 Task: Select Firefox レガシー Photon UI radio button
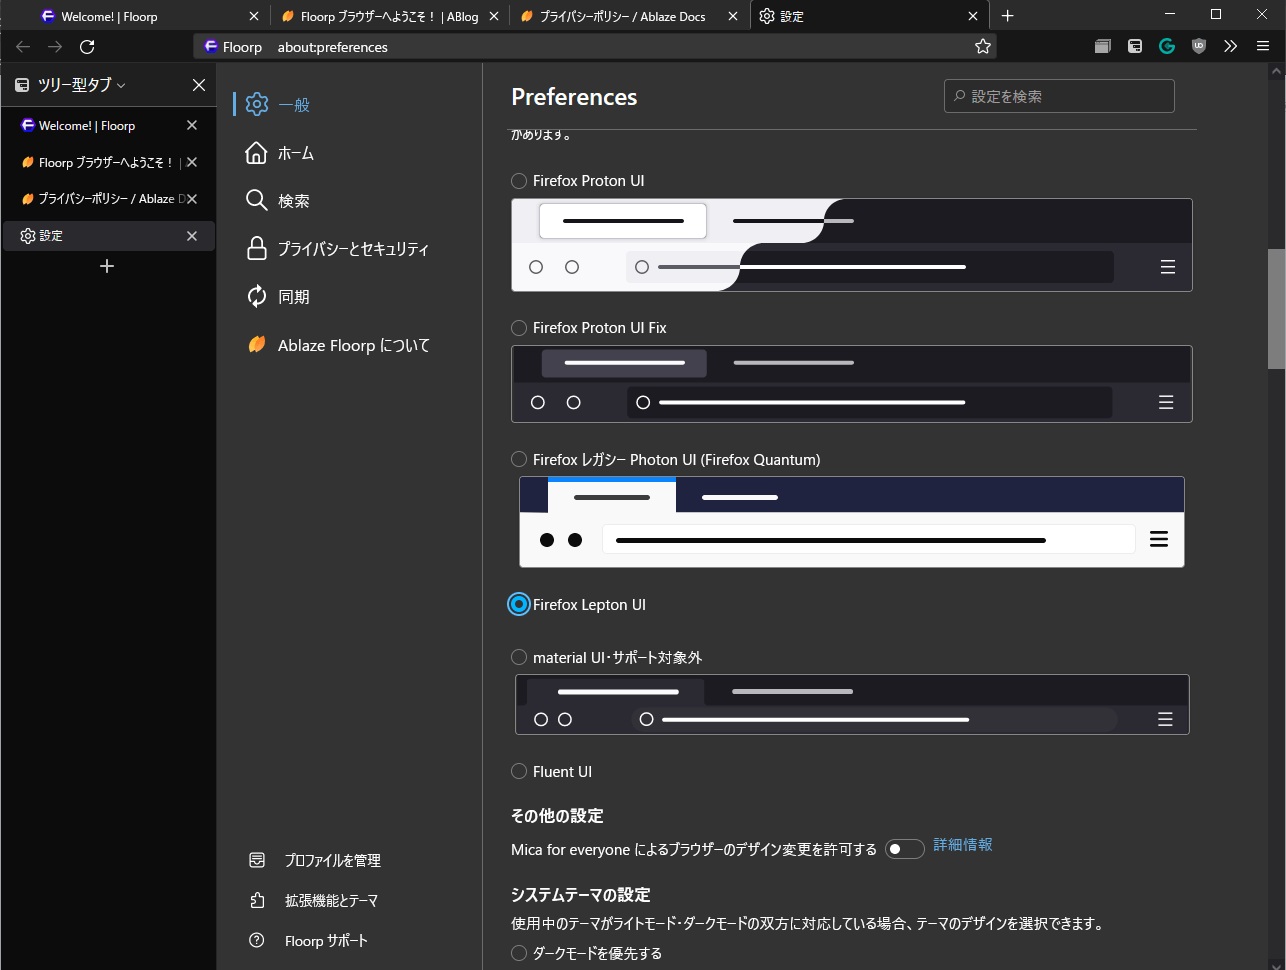[519, 459]
